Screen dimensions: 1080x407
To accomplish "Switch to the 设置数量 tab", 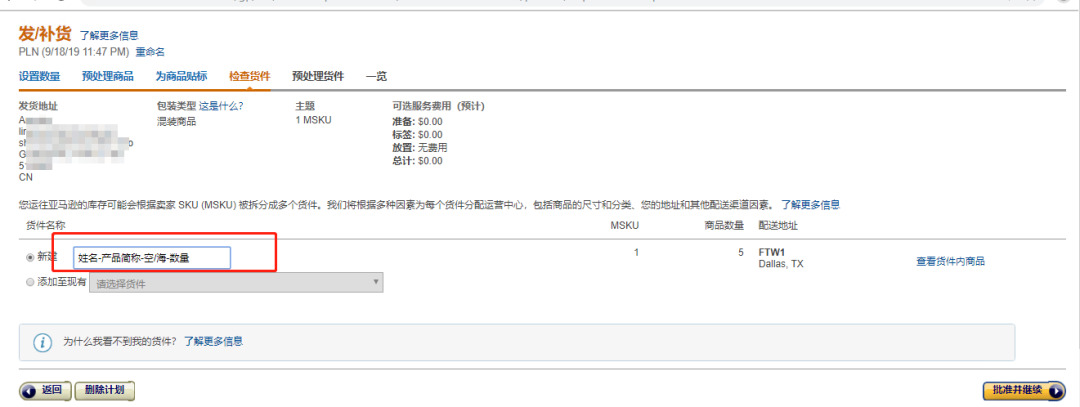I will tap(39, 76).
